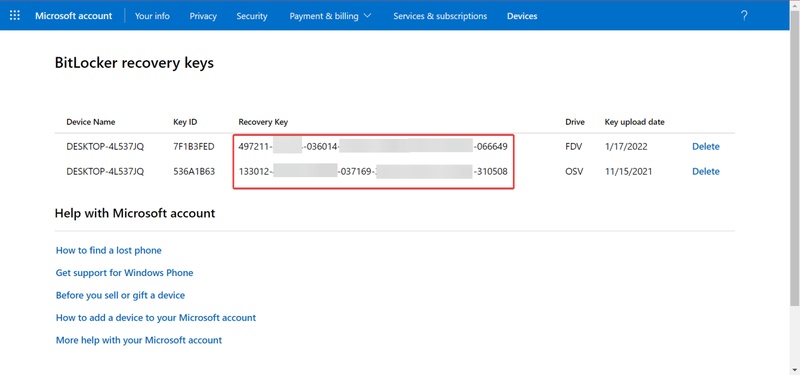Open Services & subscriptions tab

coord(440,16)
